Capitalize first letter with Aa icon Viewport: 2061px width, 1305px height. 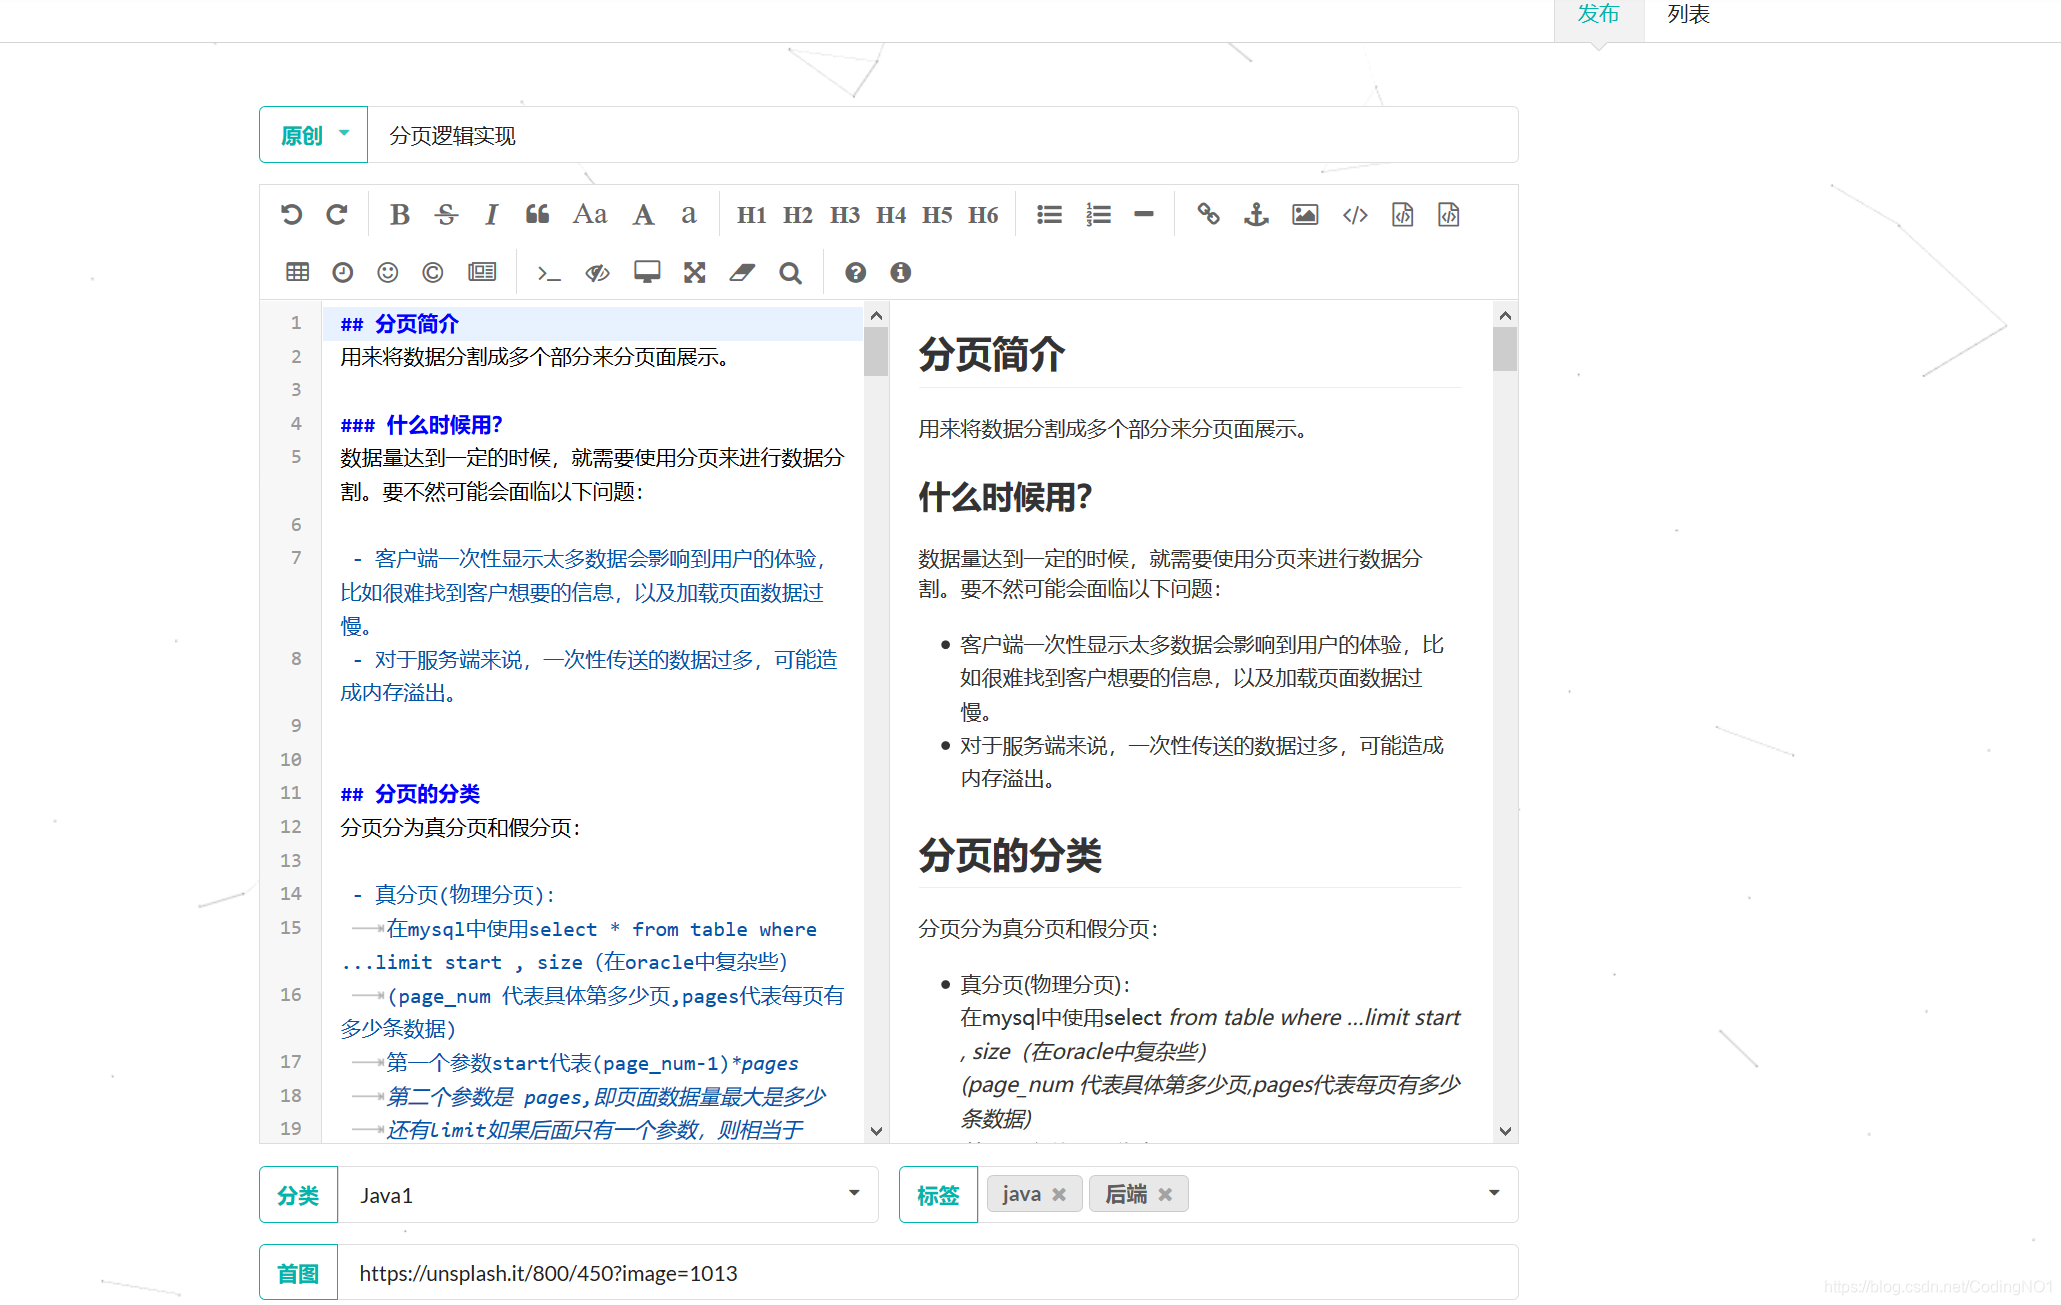[590, 215]
